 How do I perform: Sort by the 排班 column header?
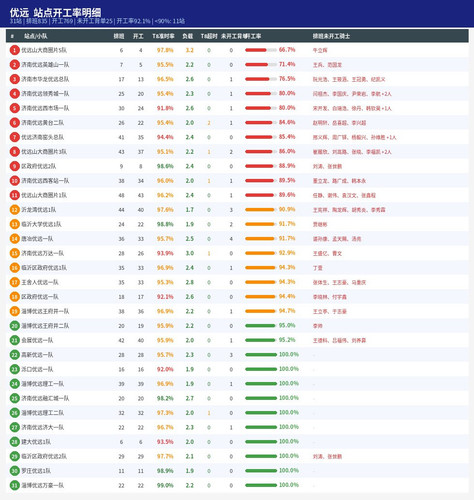[119, 36]
